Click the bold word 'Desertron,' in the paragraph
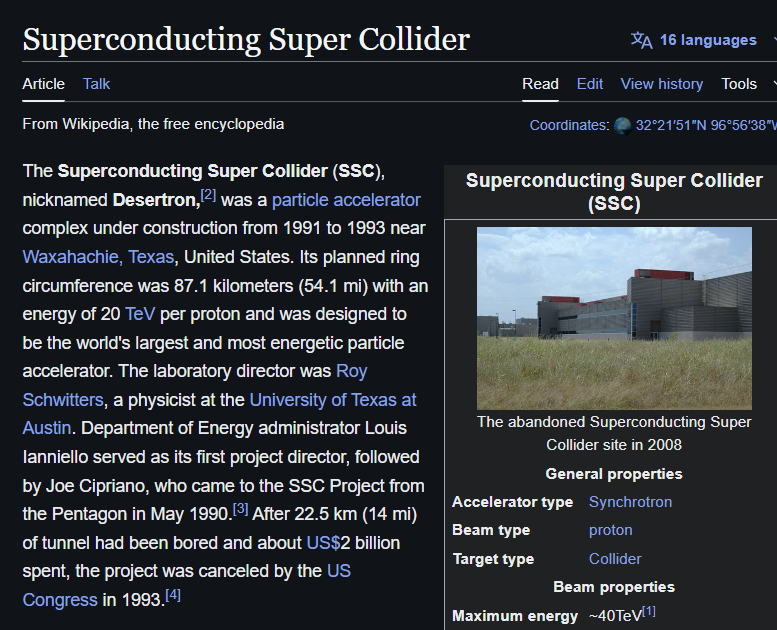 tap(156, 200)
